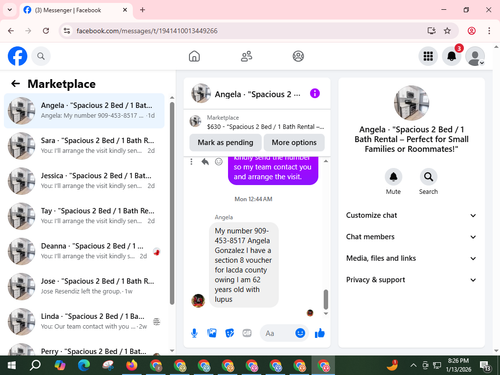Expand the Privacy & support section
The width and height of the screenshot is (500, 375).
click(x=411, y=280)
